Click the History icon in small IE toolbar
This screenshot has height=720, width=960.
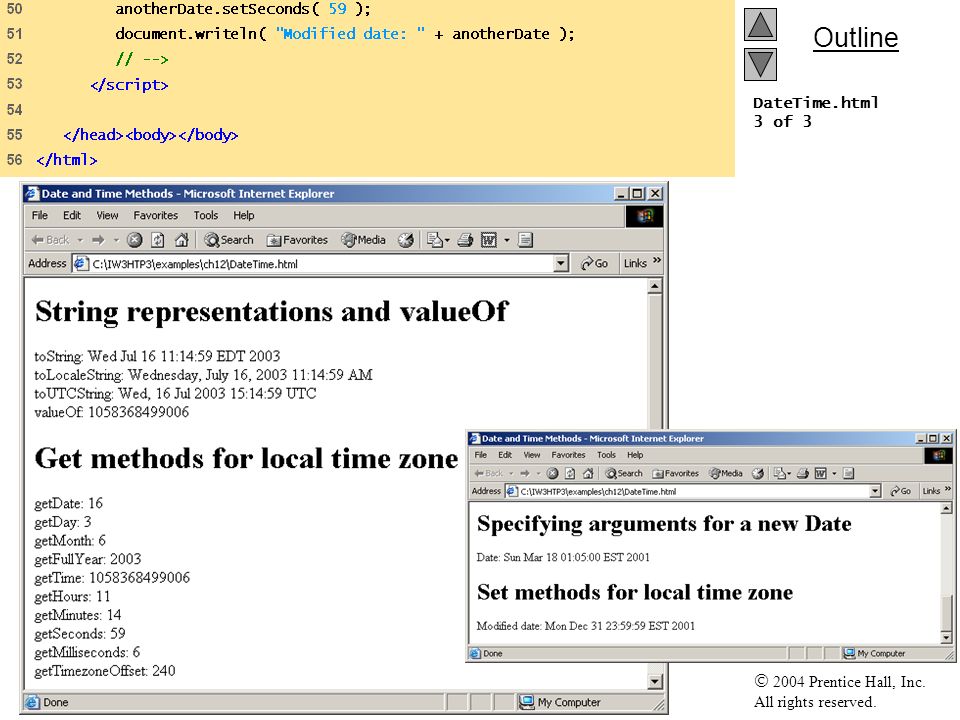click(758, 473)
